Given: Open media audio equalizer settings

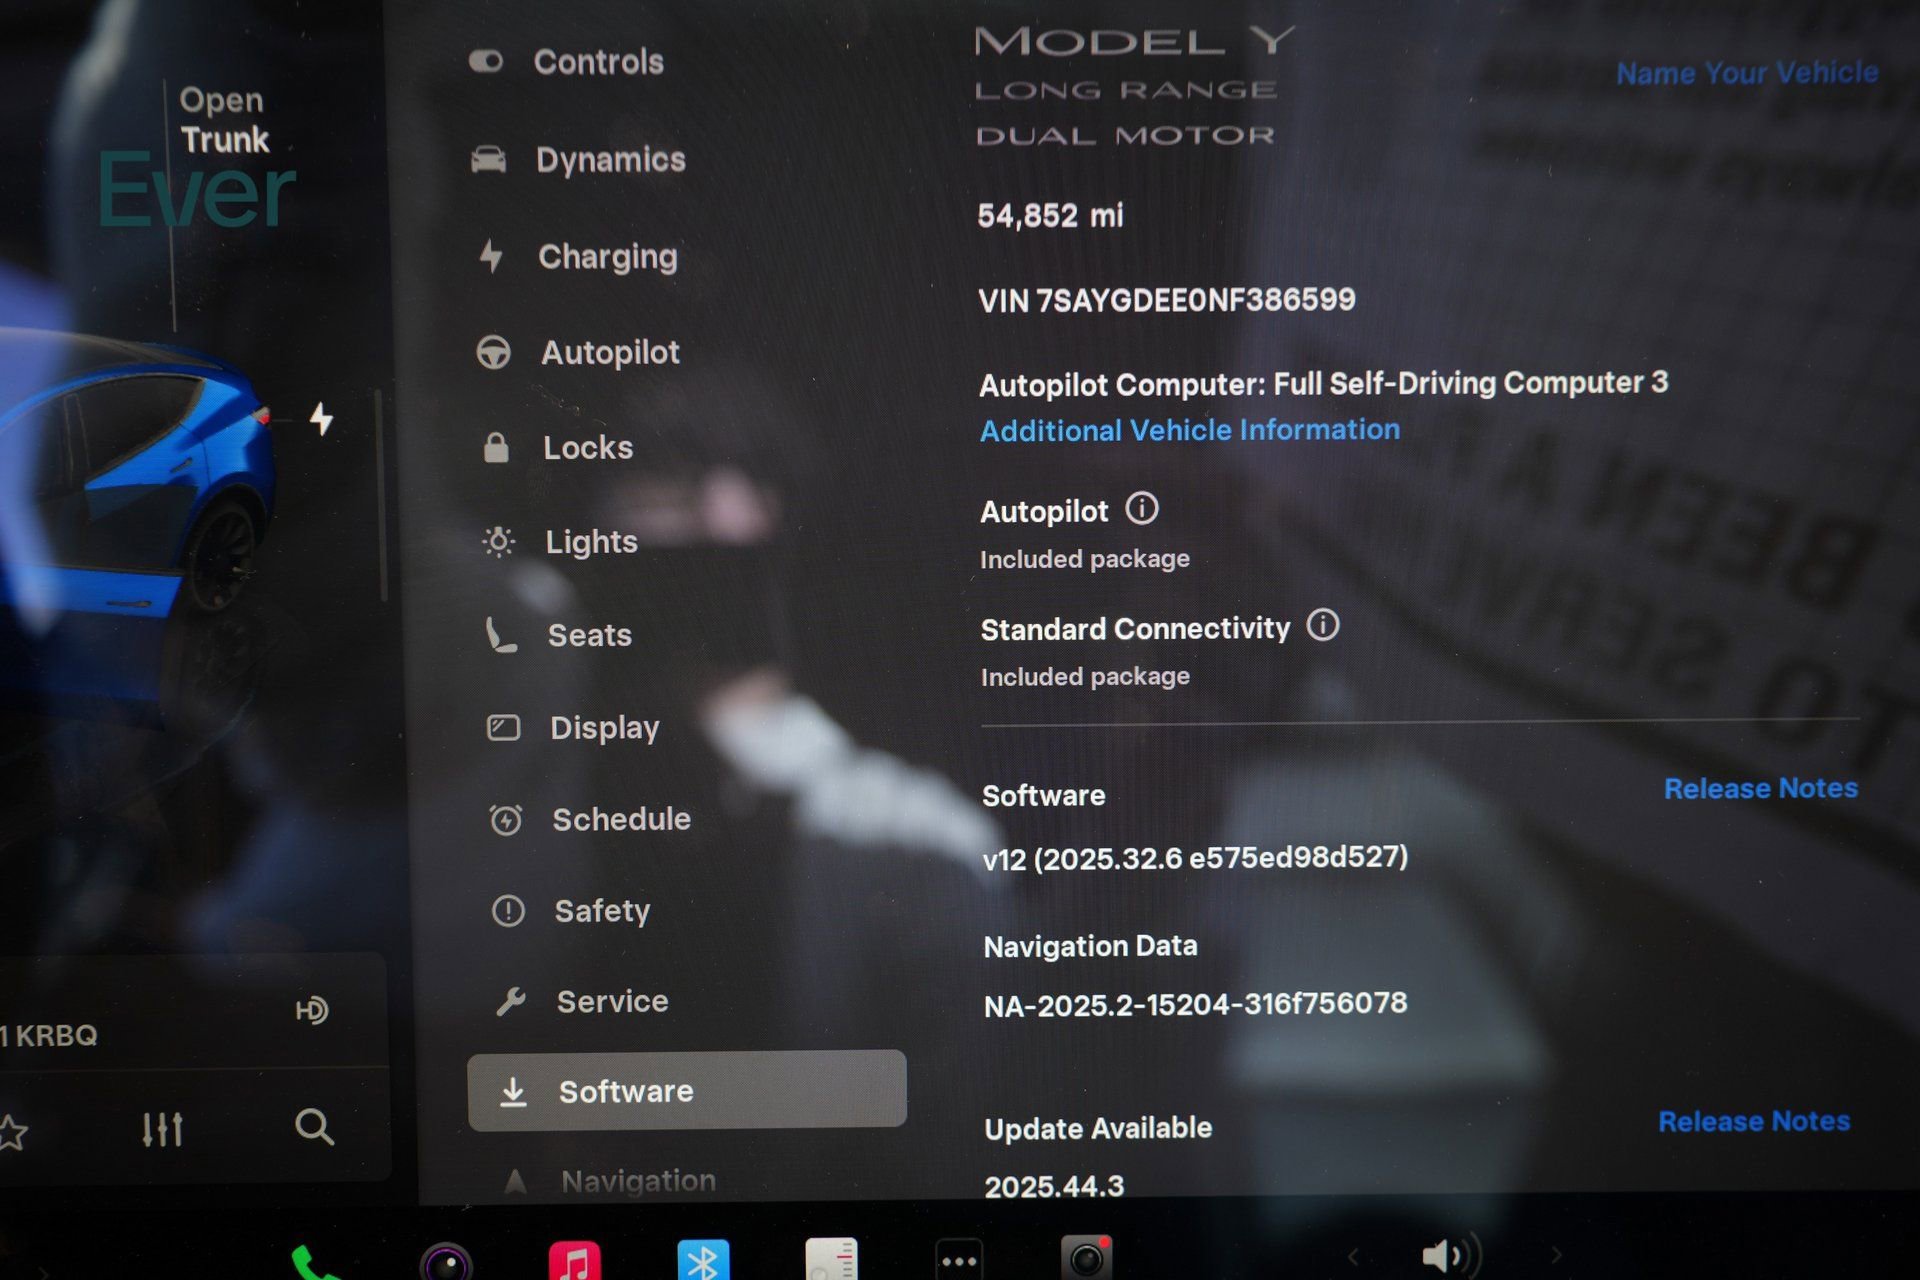Looking at the screenshot, I should click(162, 1129).
